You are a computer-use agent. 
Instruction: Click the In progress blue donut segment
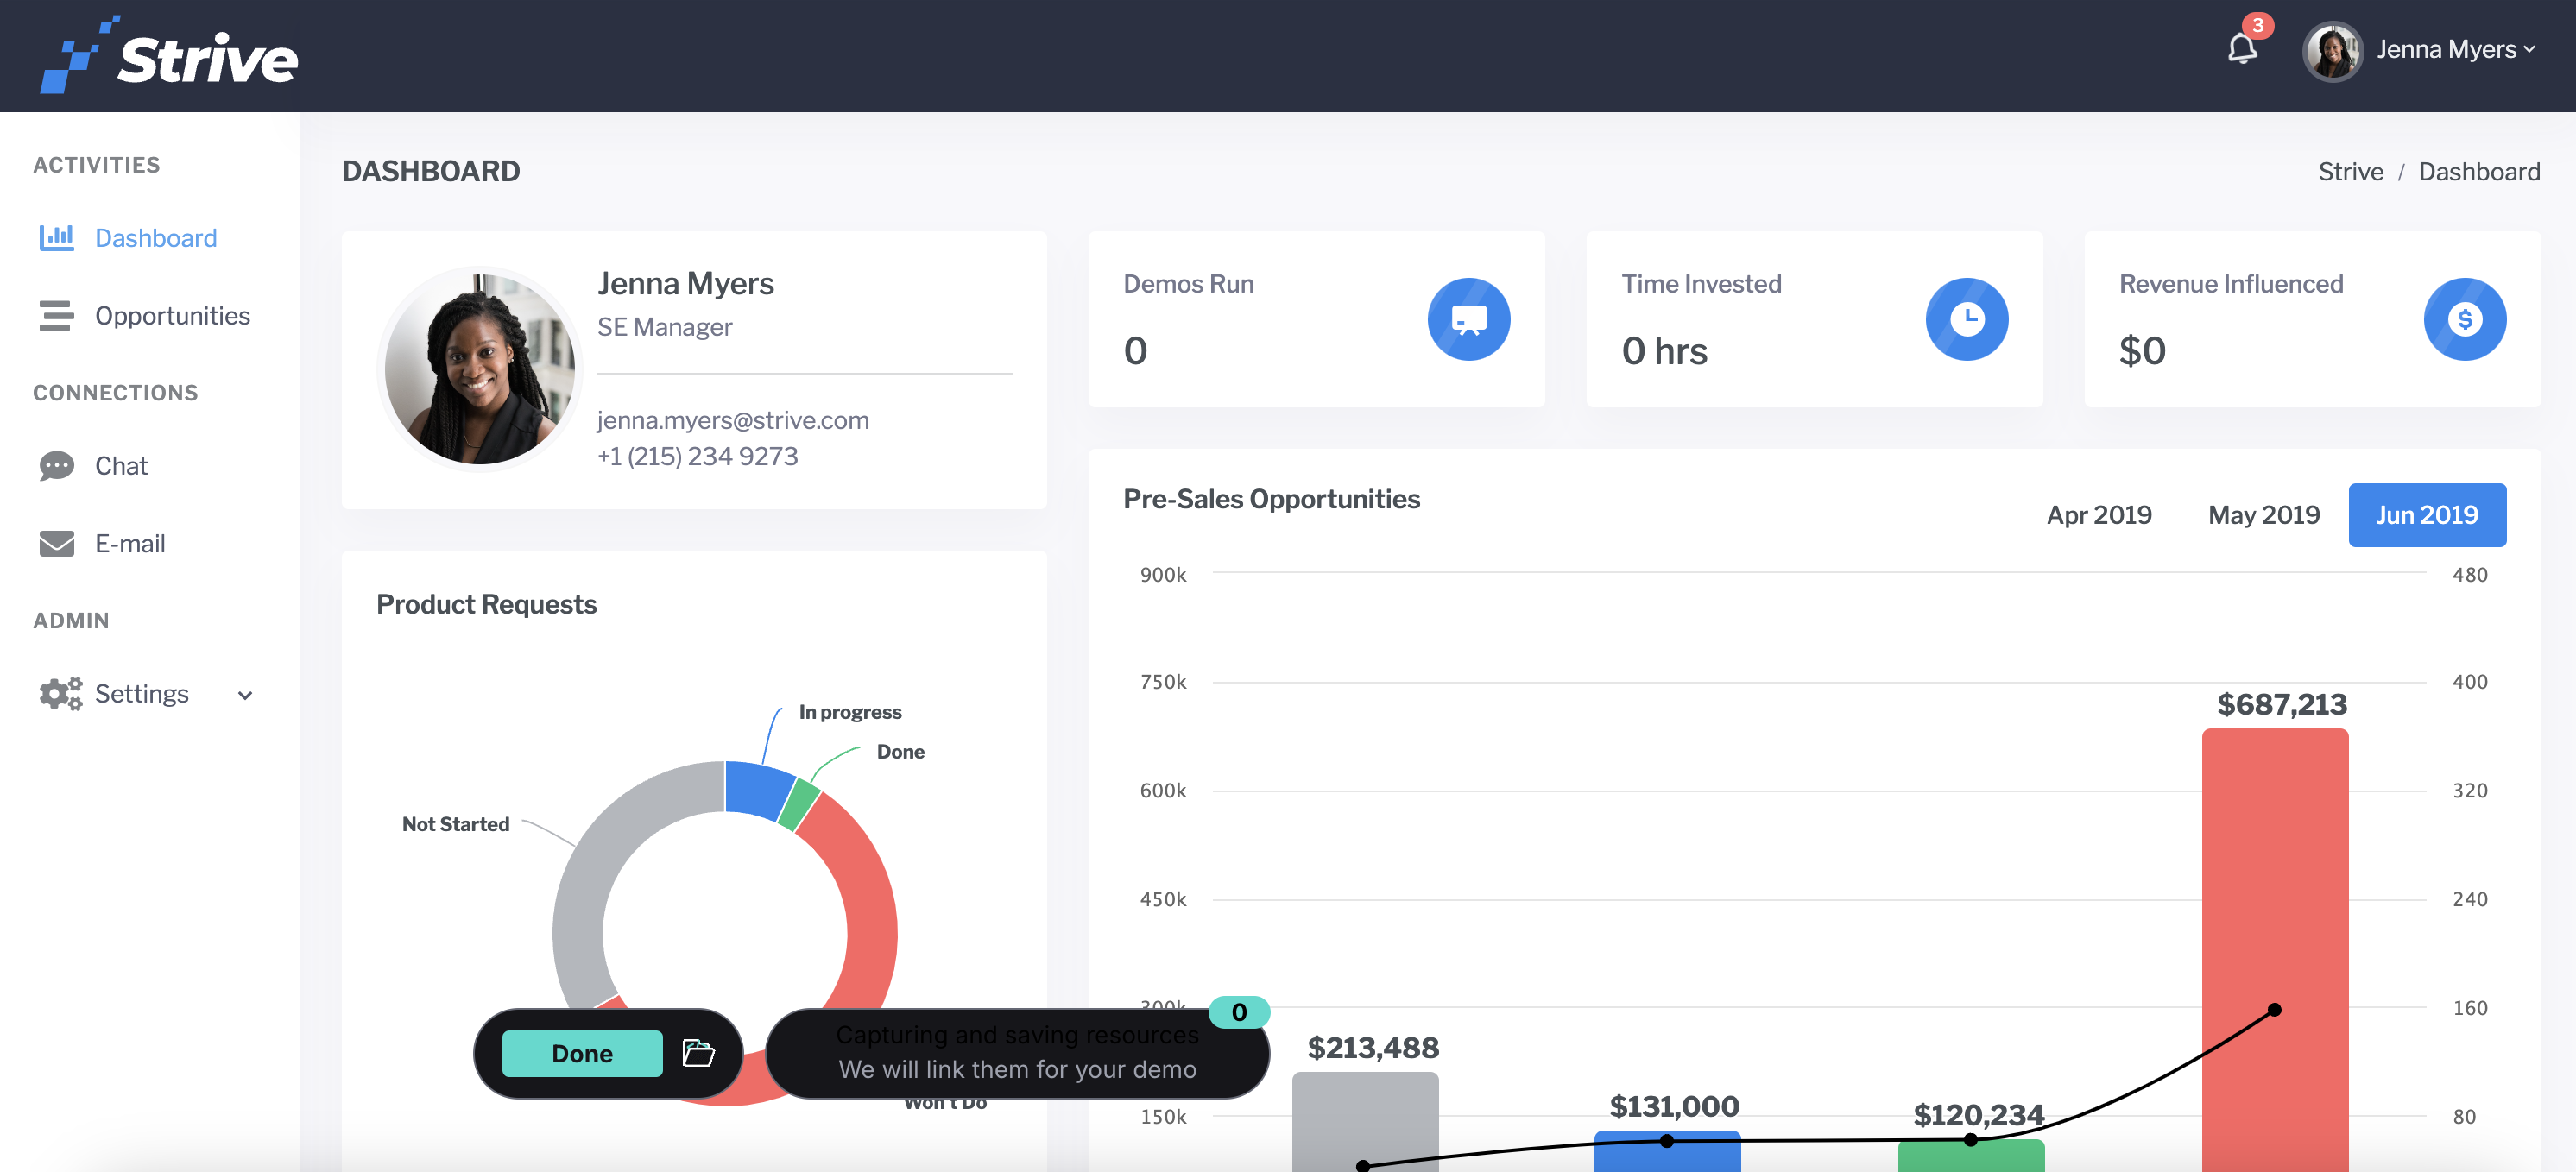(x=757, y=789)
